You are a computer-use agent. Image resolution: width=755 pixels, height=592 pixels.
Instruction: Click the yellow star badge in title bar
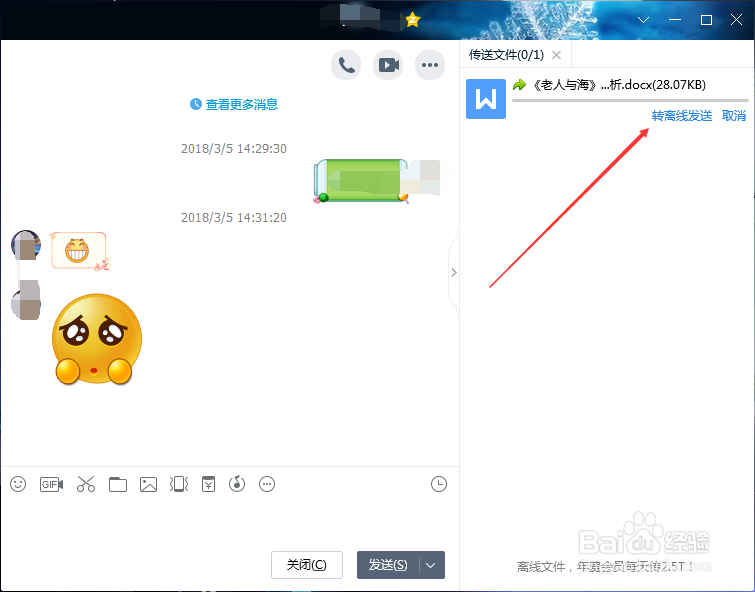[x=413, y=20]
